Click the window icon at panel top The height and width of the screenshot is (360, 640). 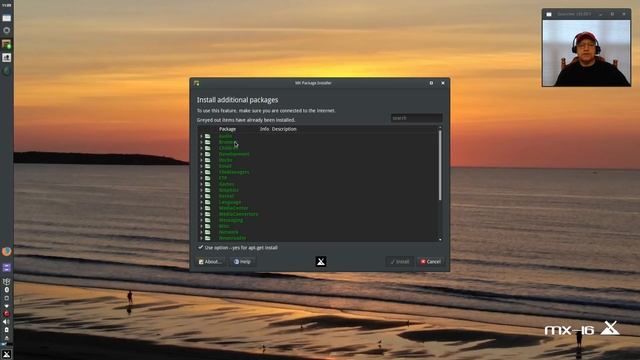(x=6, y=18)
